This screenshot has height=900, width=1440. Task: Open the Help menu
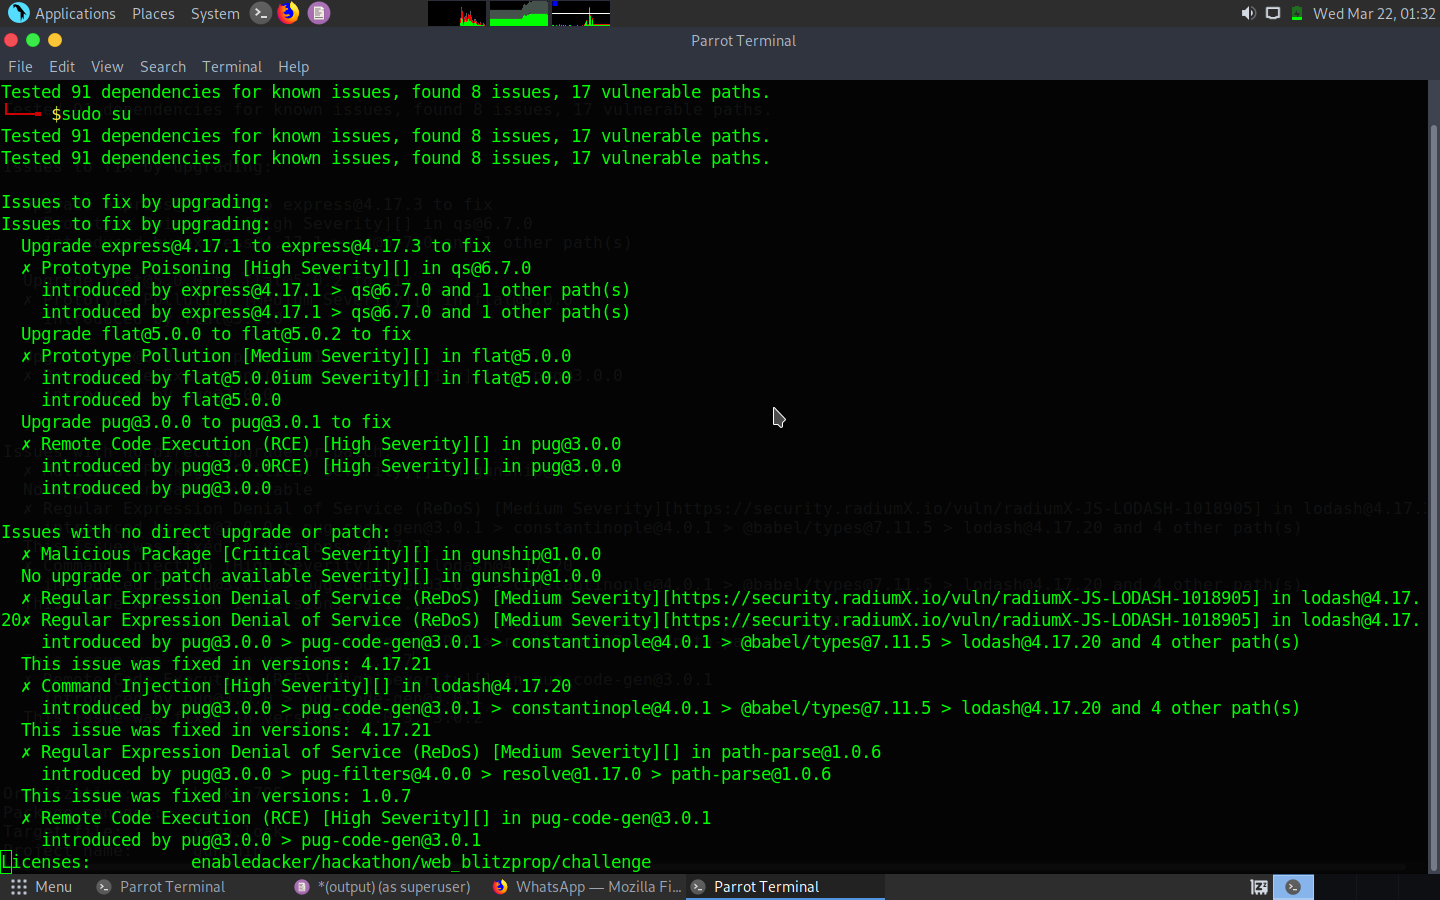(x=293, y=67)
